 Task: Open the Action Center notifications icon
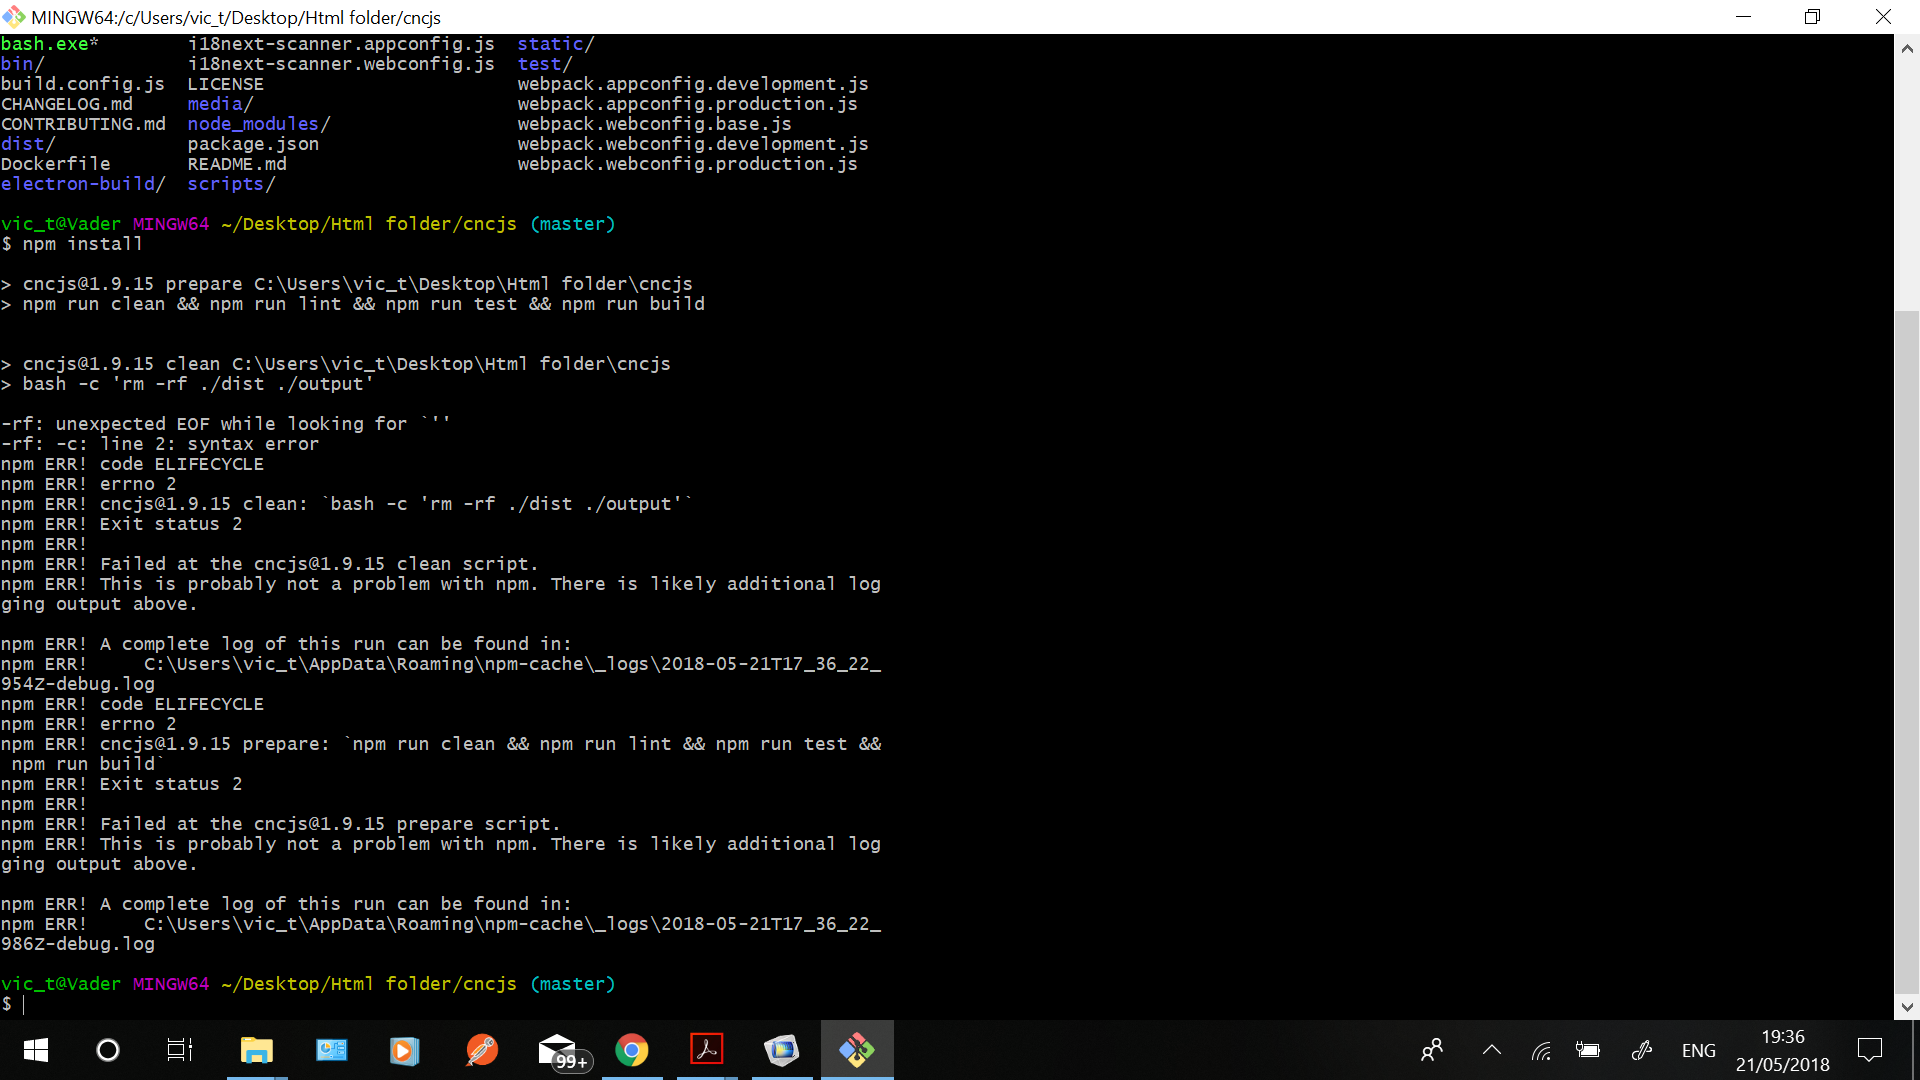(1869, 1050)
